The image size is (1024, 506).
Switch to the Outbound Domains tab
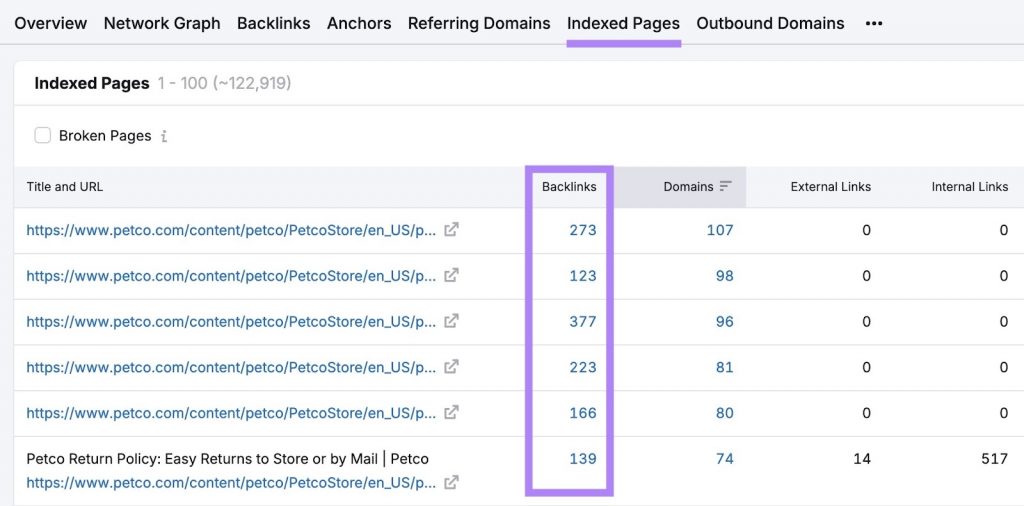[x=771, y=24]
